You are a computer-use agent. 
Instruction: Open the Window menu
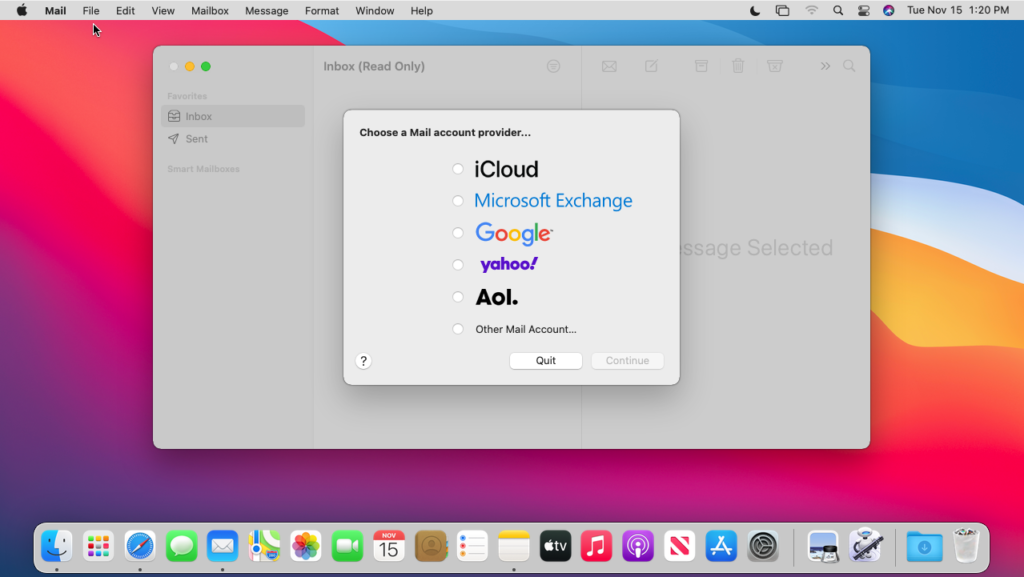click(375, 10)
